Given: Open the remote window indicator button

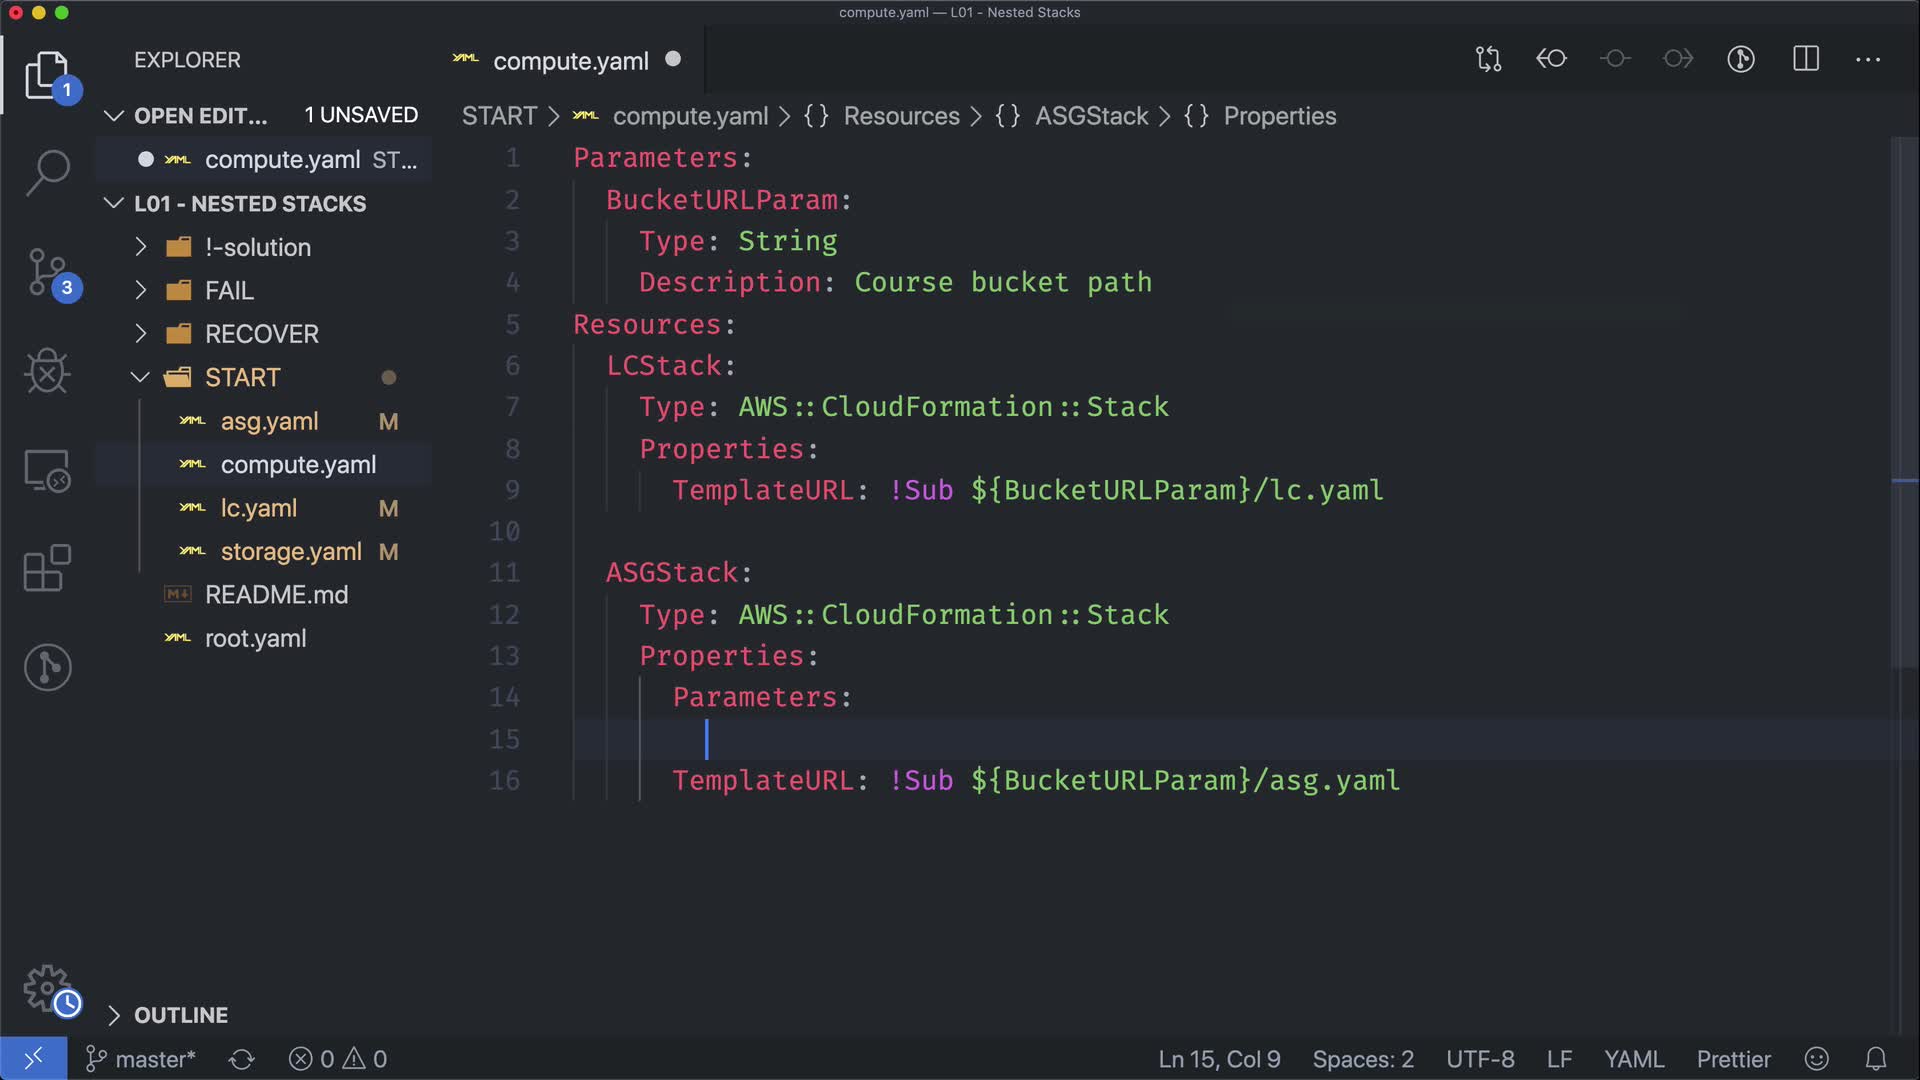Looking at the screenshot, I should (33, 1059).
